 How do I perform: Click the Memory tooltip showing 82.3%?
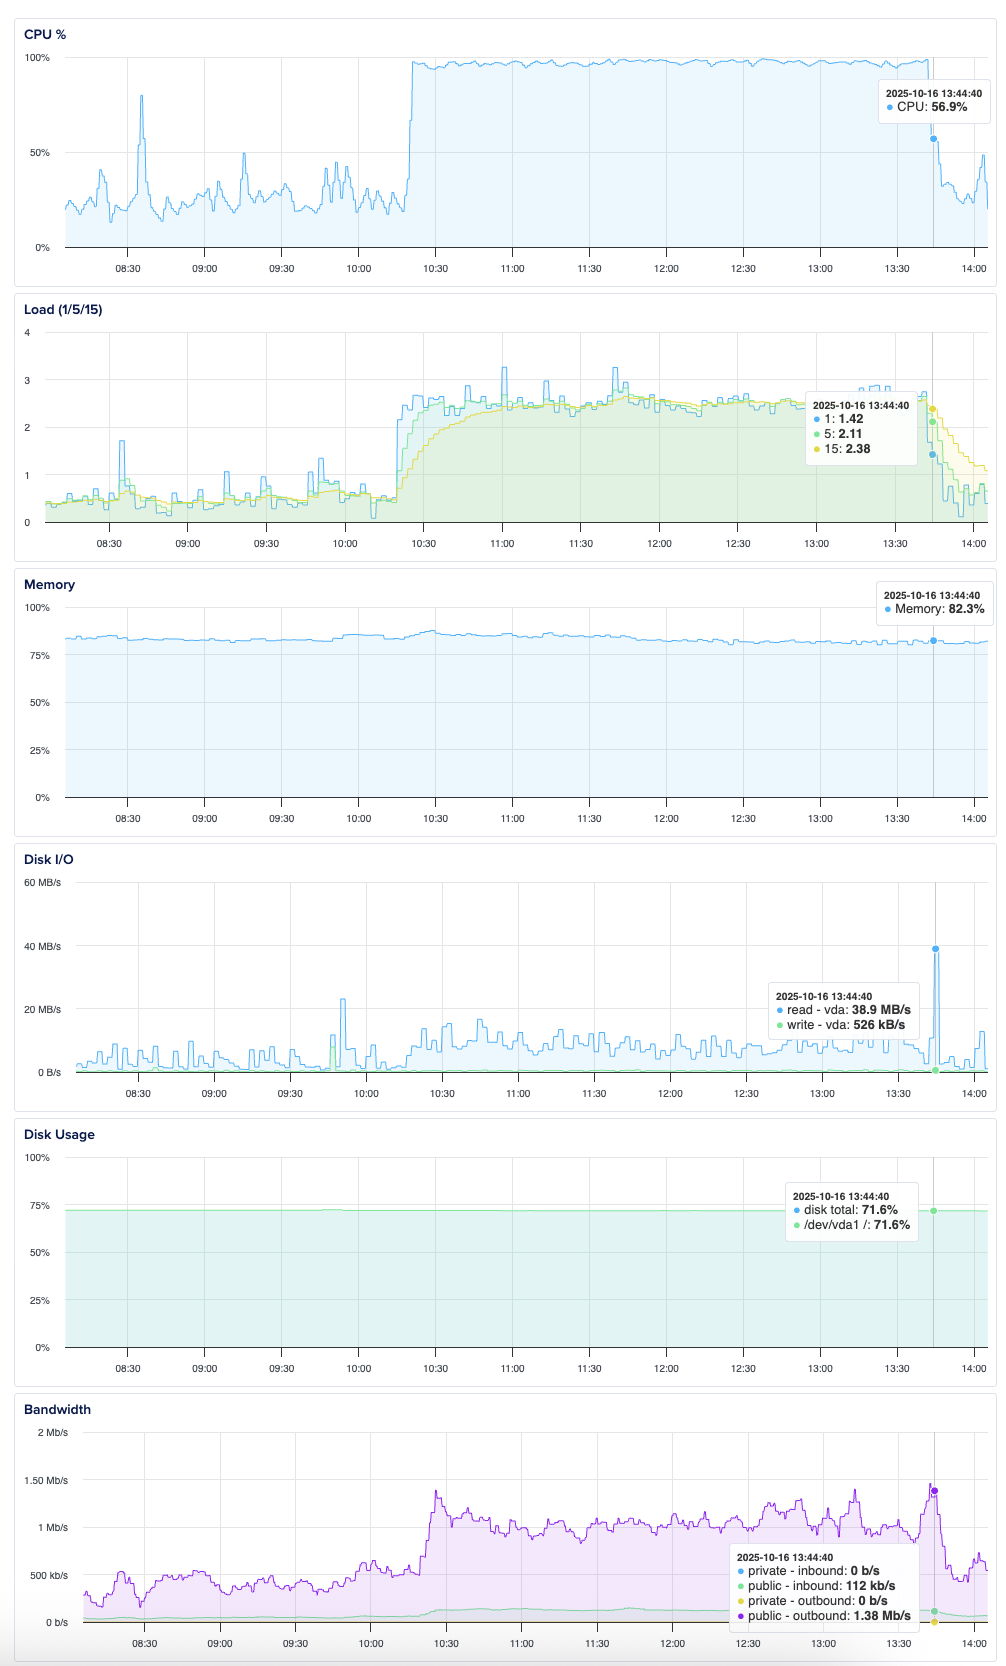pos(934,603)
